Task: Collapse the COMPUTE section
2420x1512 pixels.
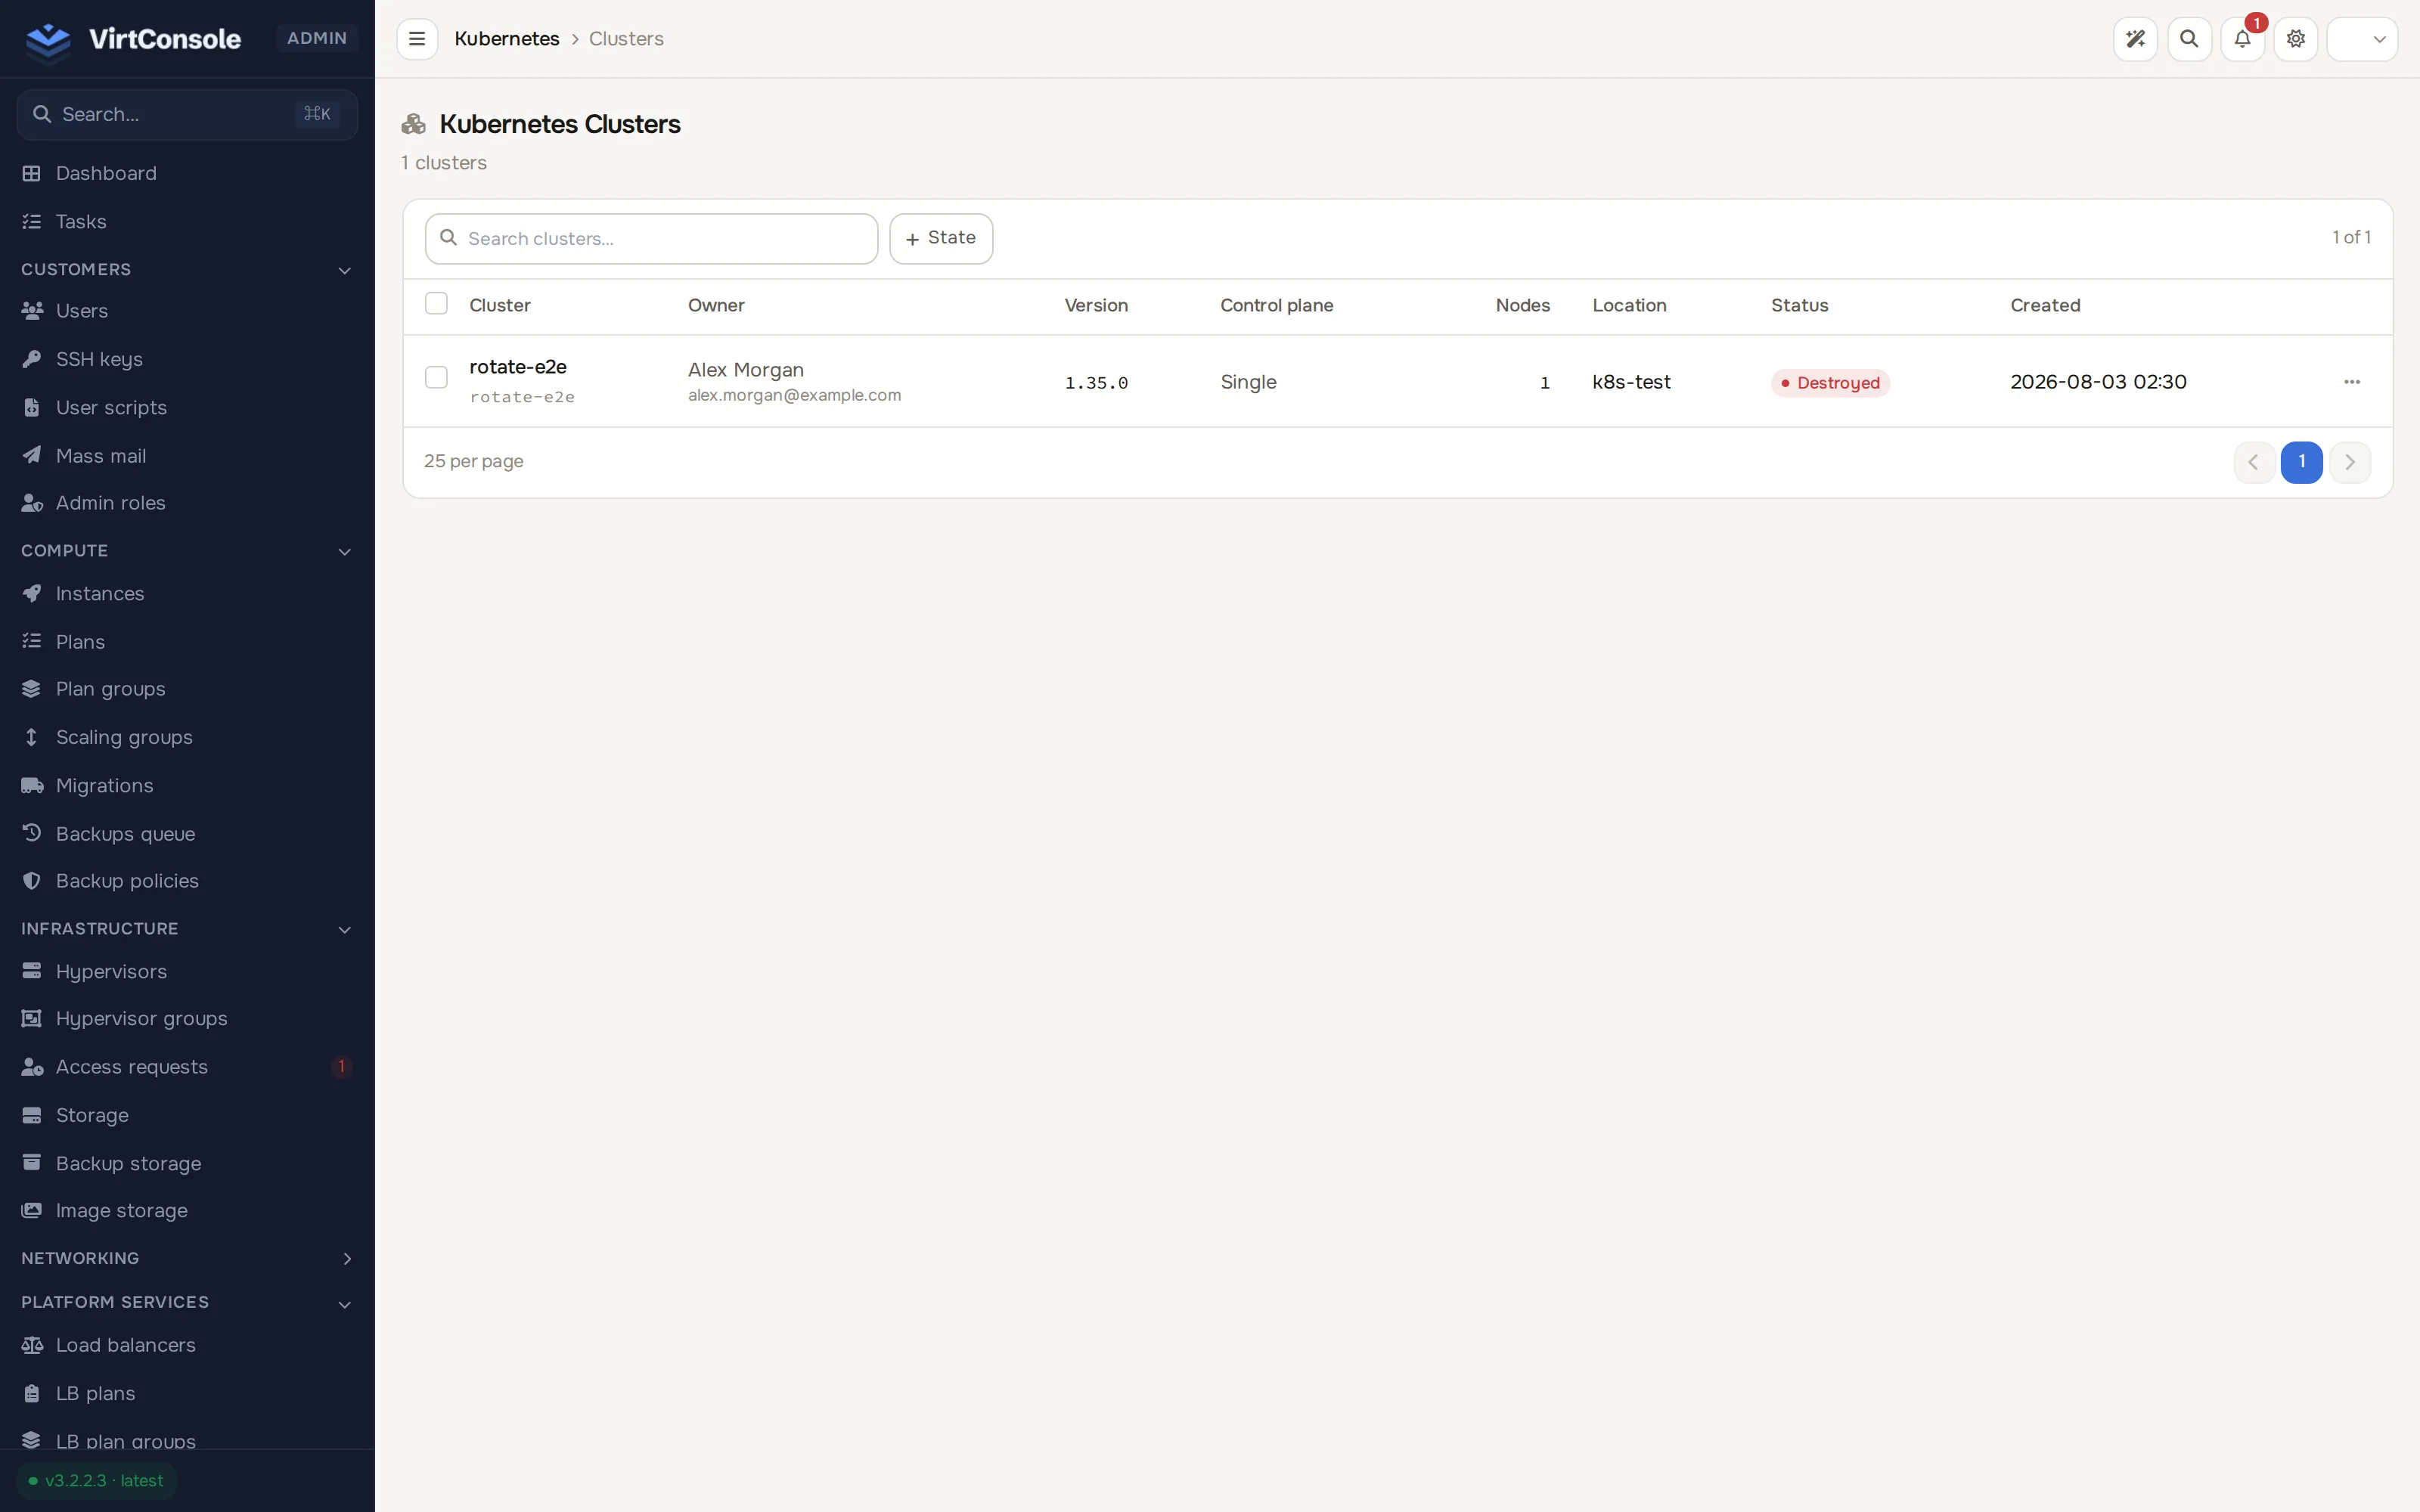Action: (x=344, y=551)
